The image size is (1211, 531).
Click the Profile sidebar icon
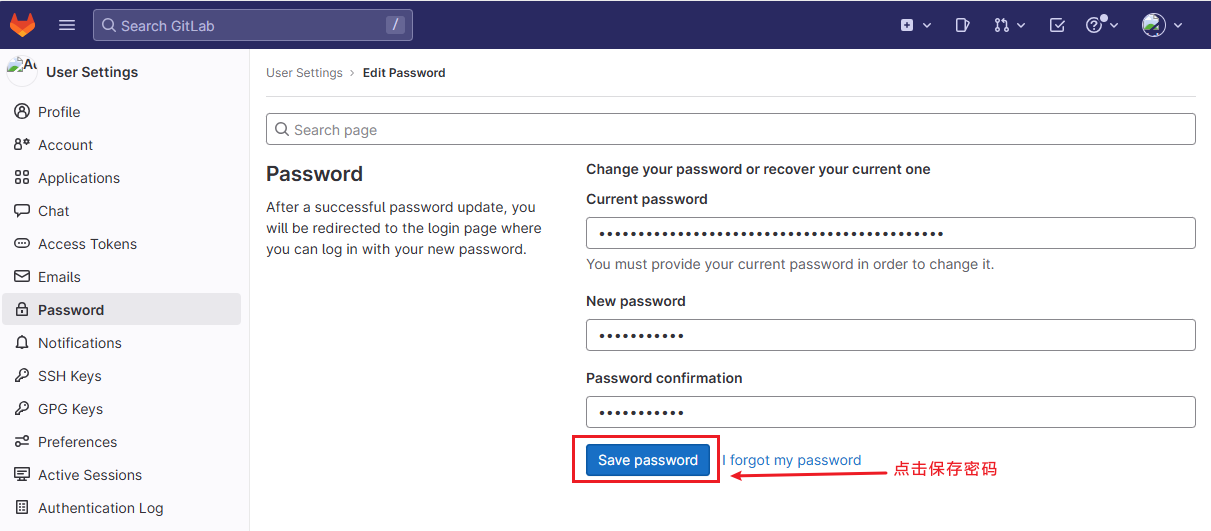pos(22,112)
